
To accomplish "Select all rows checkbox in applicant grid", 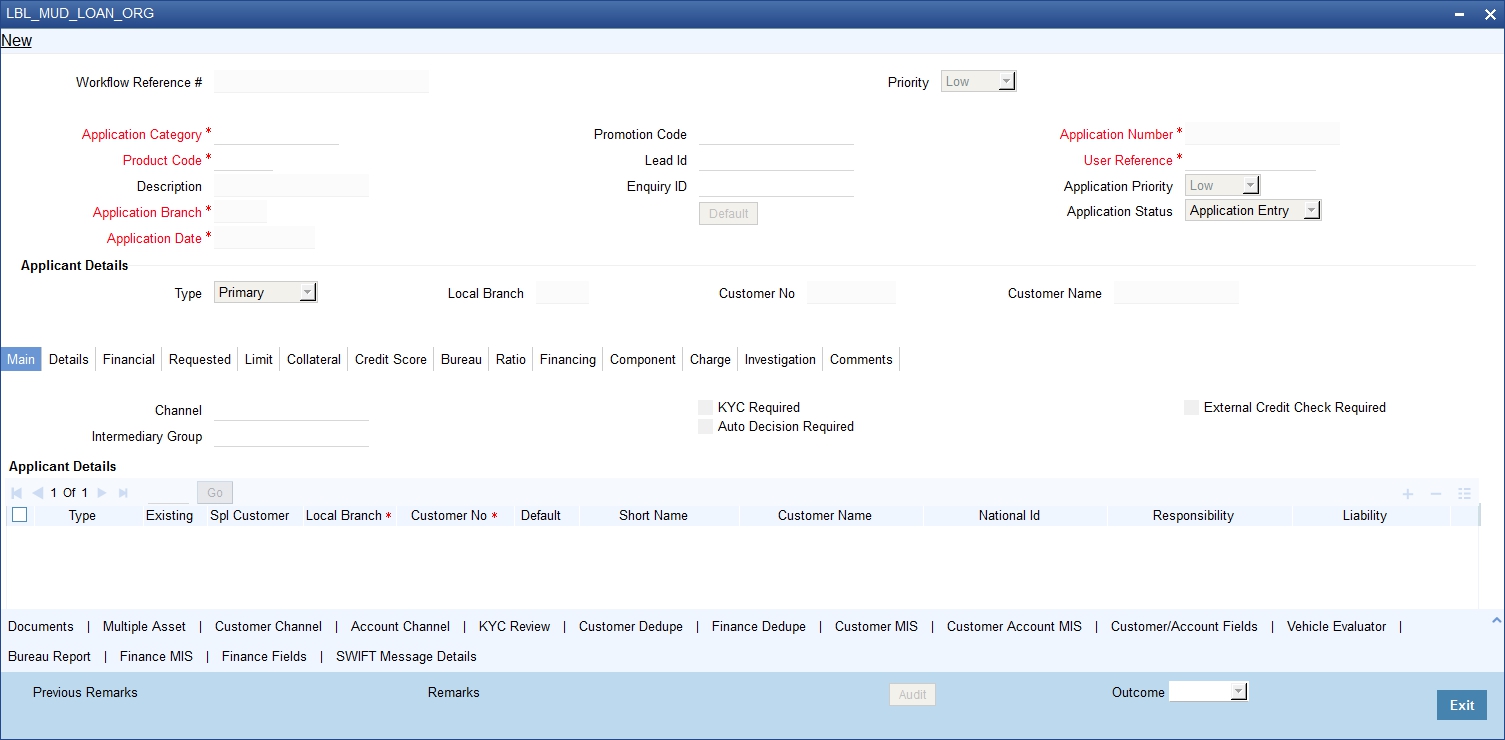I will point(19,515).
